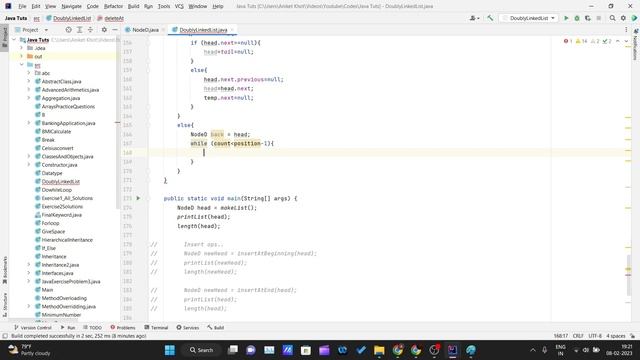
Task: Expand AbstractClass.java node
Action: pos(29,81)
